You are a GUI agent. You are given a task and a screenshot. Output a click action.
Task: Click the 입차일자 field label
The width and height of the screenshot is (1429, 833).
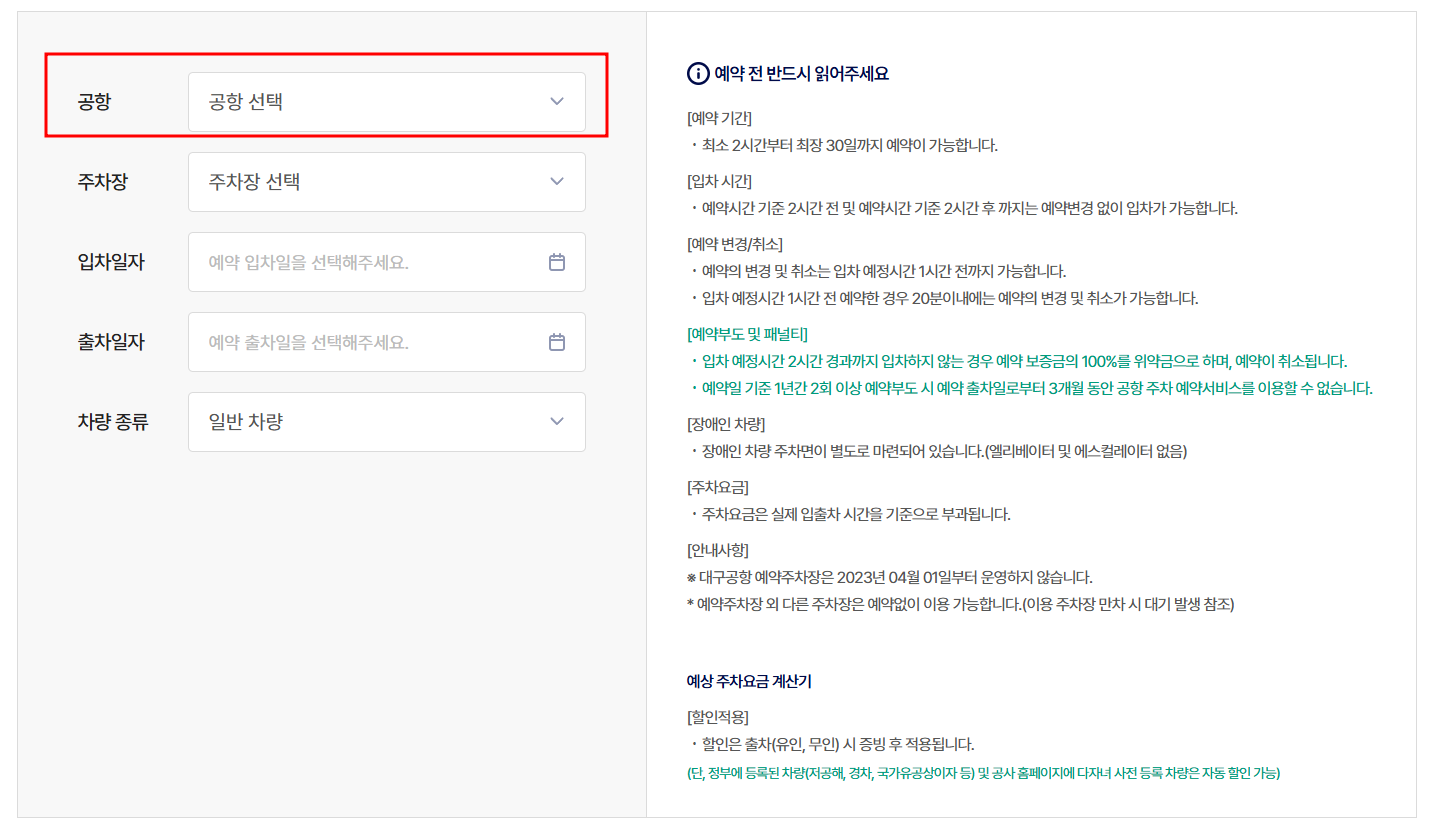coord(111,262)
